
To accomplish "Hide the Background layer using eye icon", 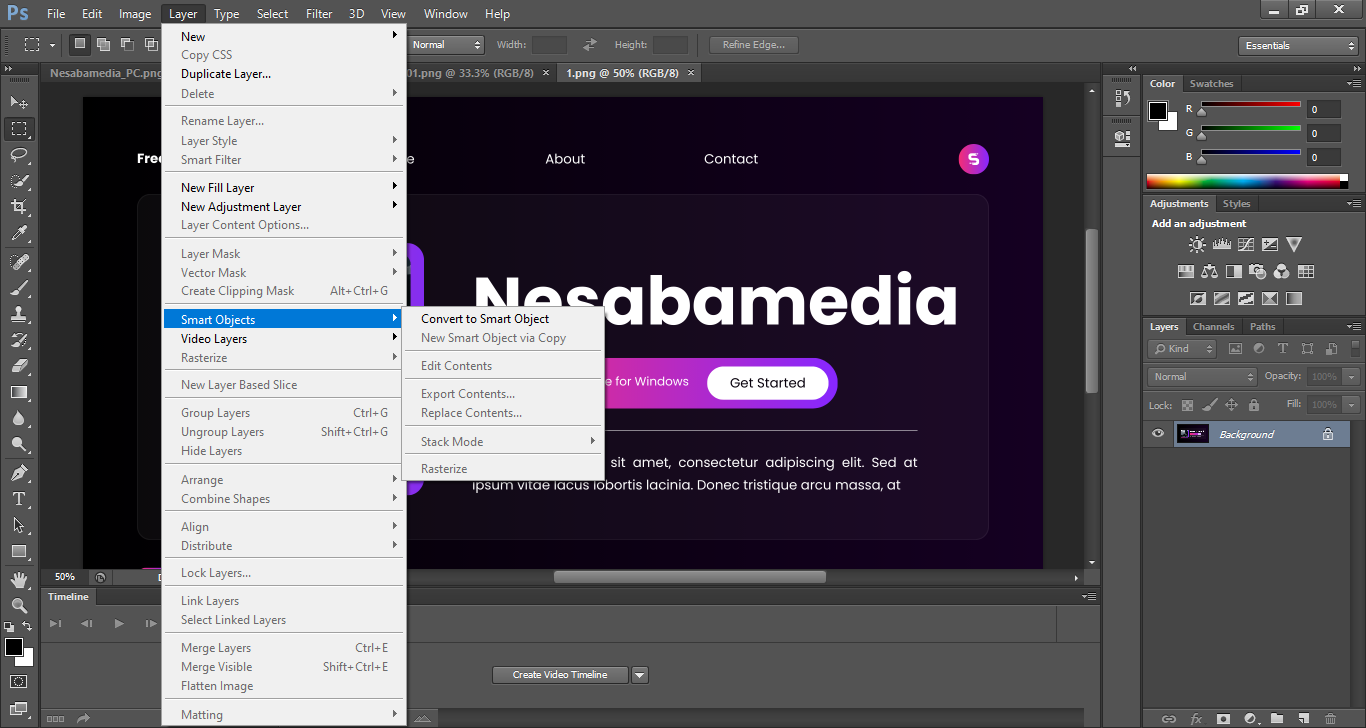I will pyautogui.click(x=1158, y=434).
